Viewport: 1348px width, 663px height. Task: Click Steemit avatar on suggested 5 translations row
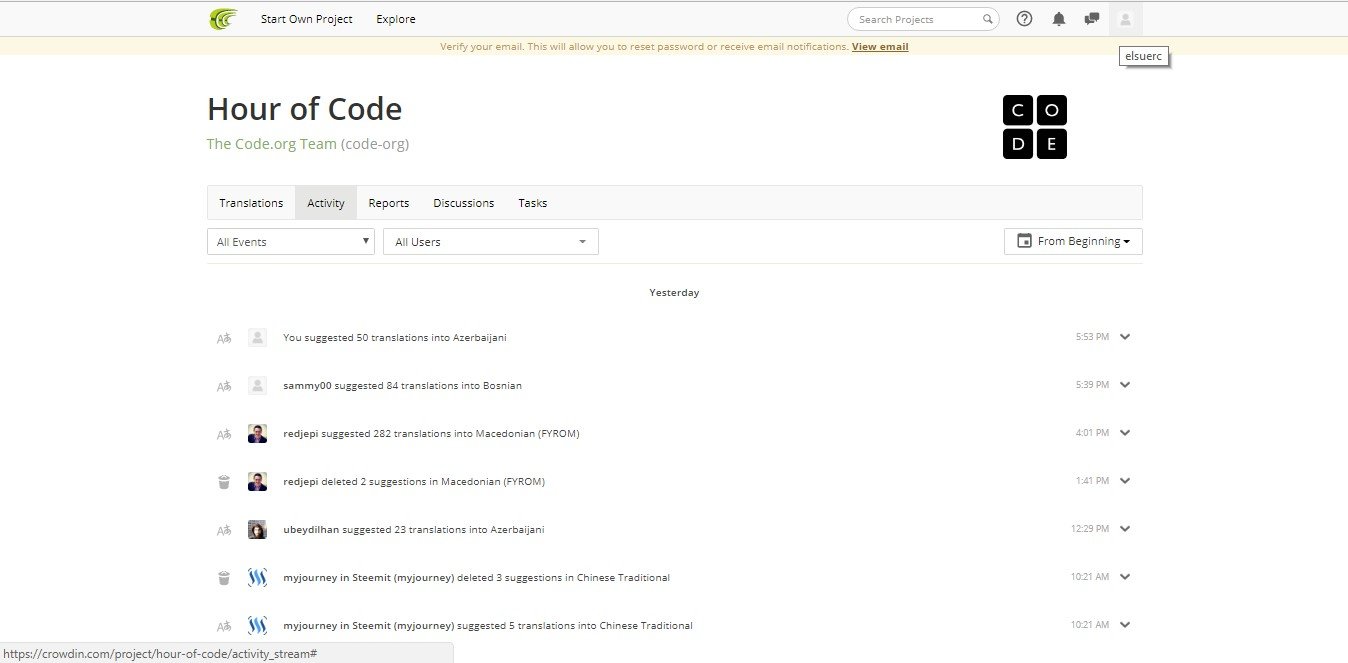pyautogui.click(x=257, y=625)
